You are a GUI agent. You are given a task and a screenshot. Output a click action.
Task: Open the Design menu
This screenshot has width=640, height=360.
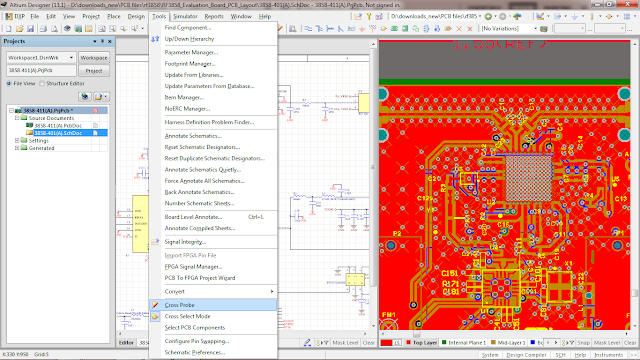[136, 16]
